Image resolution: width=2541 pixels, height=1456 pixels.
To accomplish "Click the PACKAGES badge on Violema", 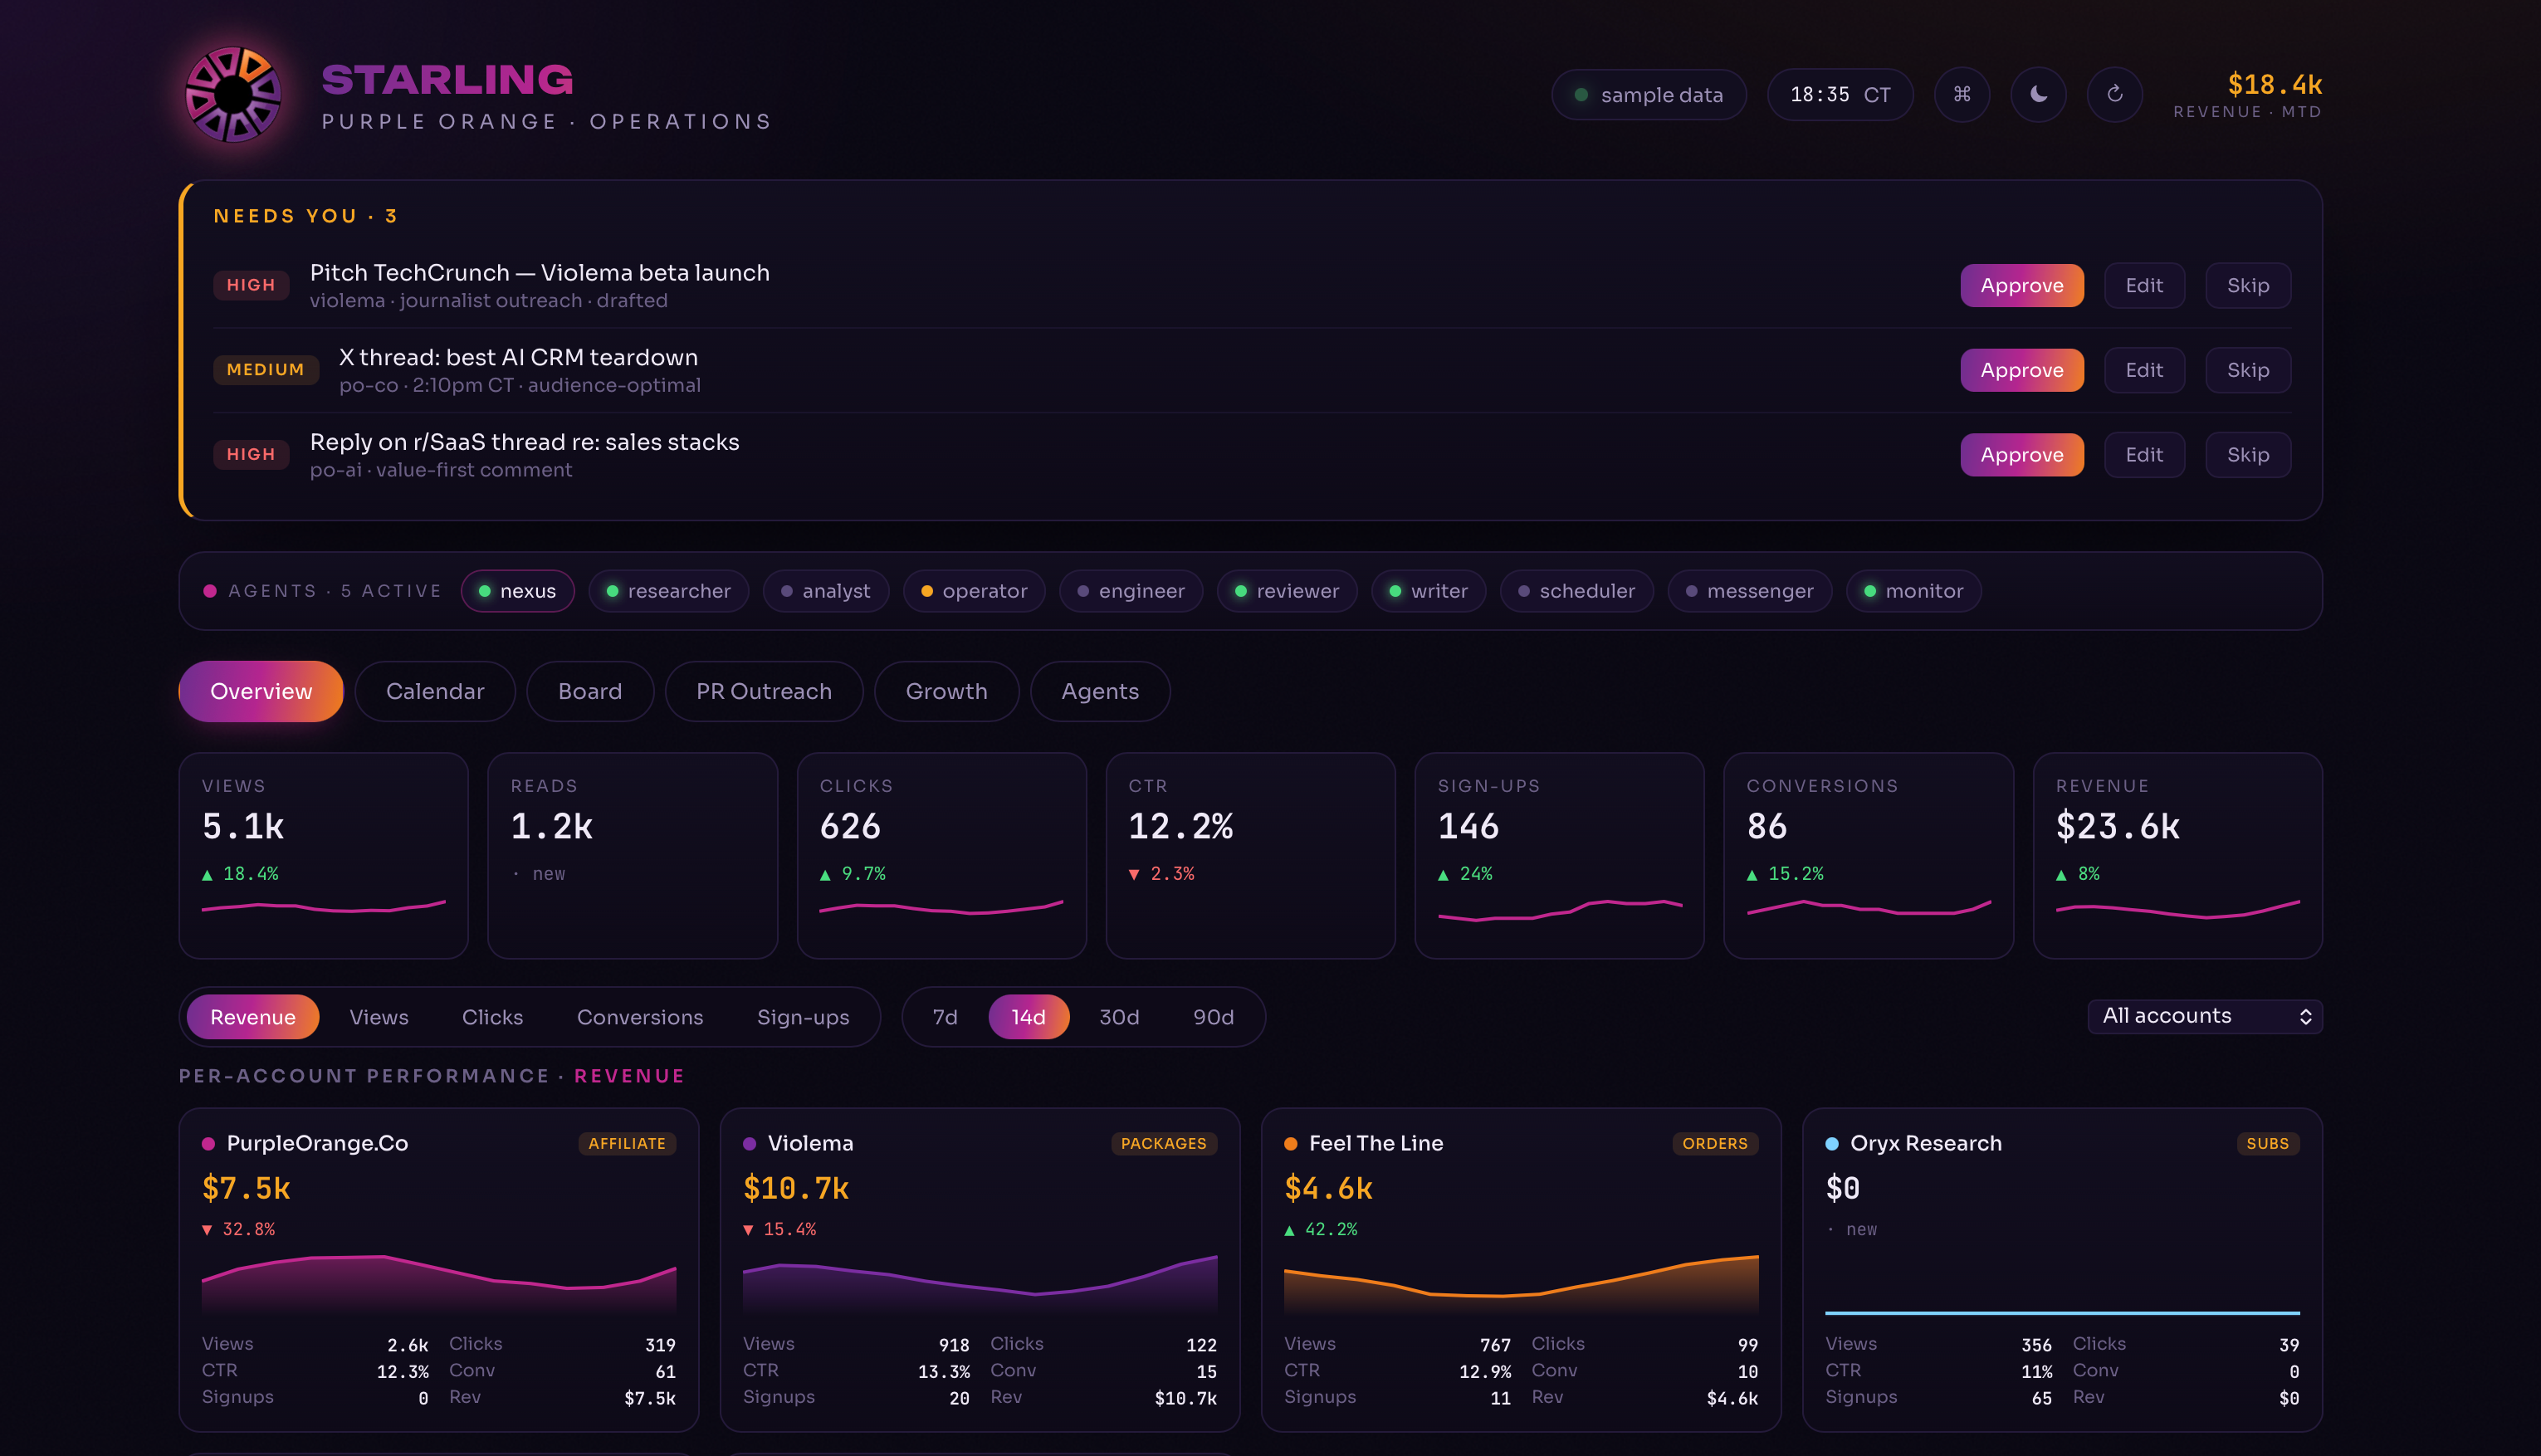I will [x=1163, y=1143].
